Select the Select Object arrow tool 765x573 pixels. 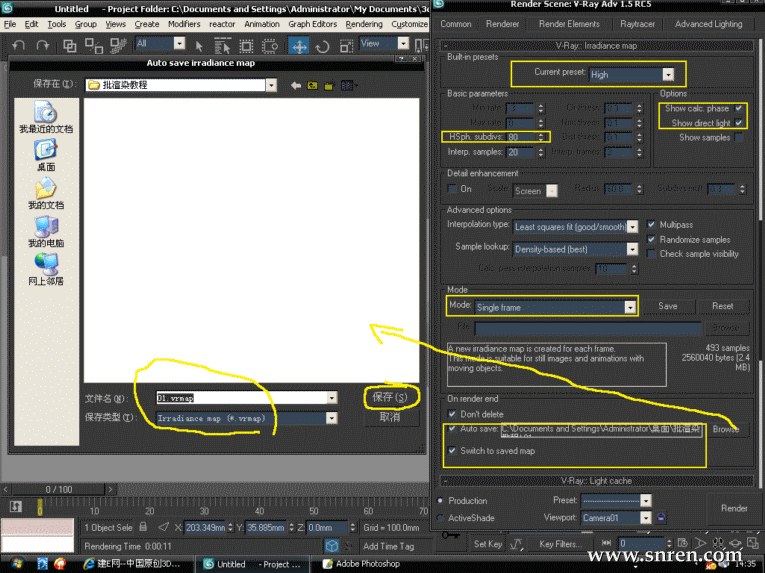tap(199, 46)
